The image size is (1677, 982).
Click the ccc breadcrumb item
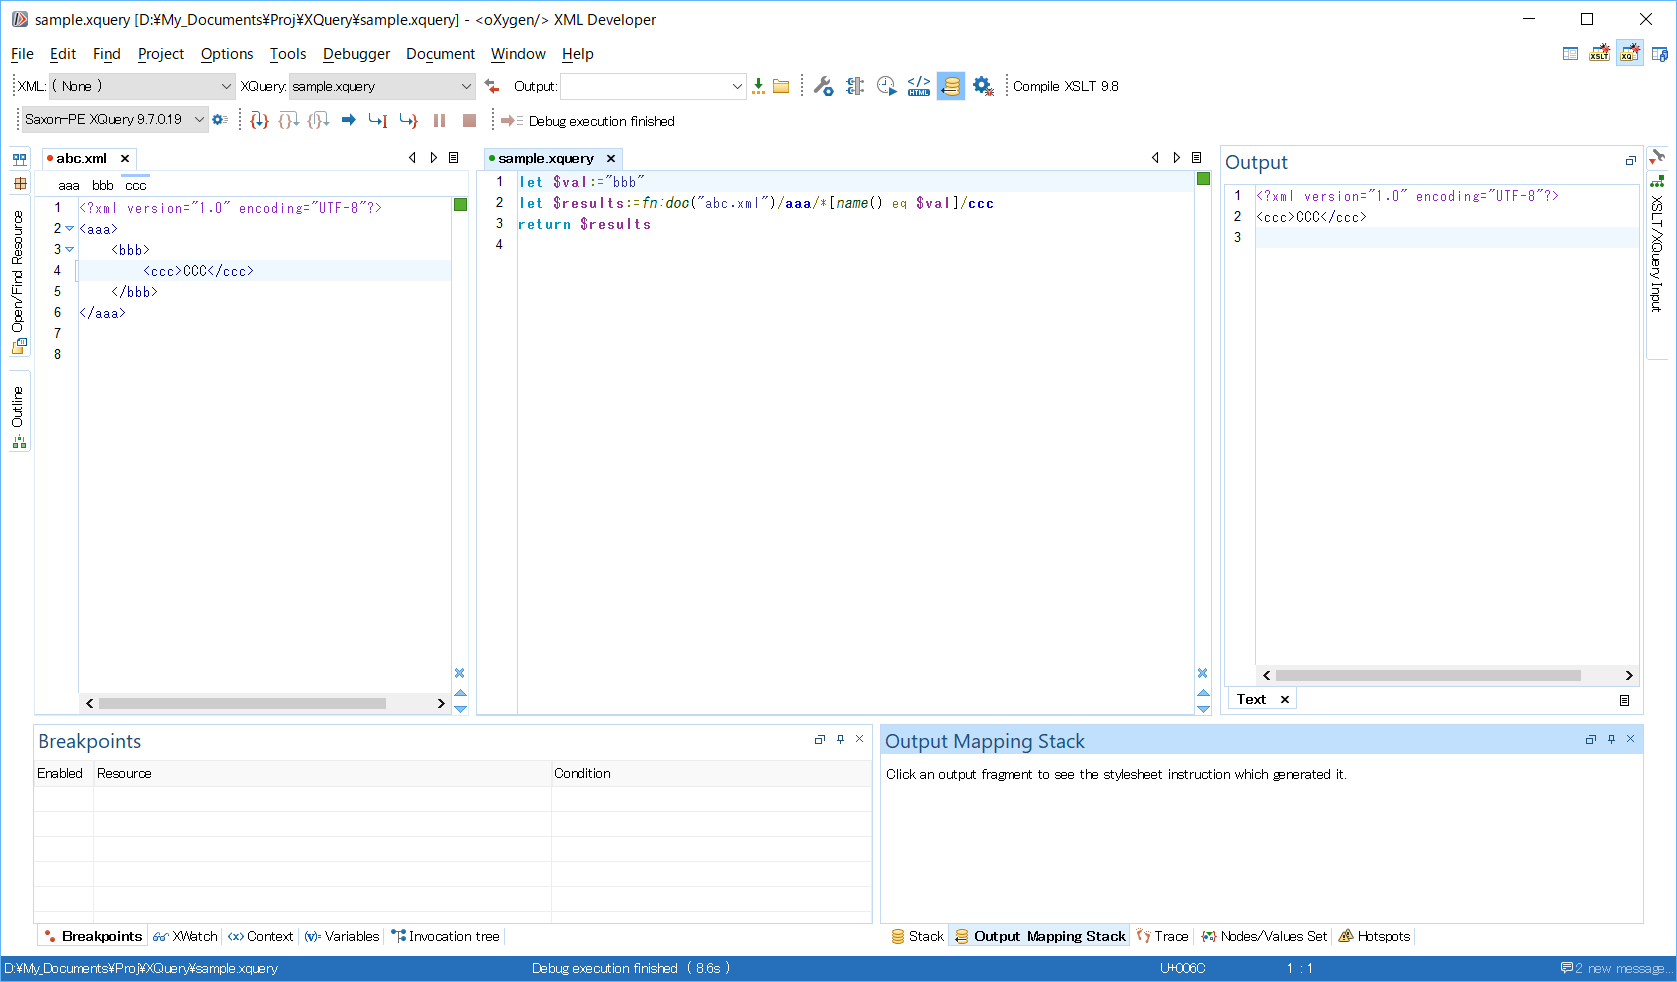pos(136,186)
